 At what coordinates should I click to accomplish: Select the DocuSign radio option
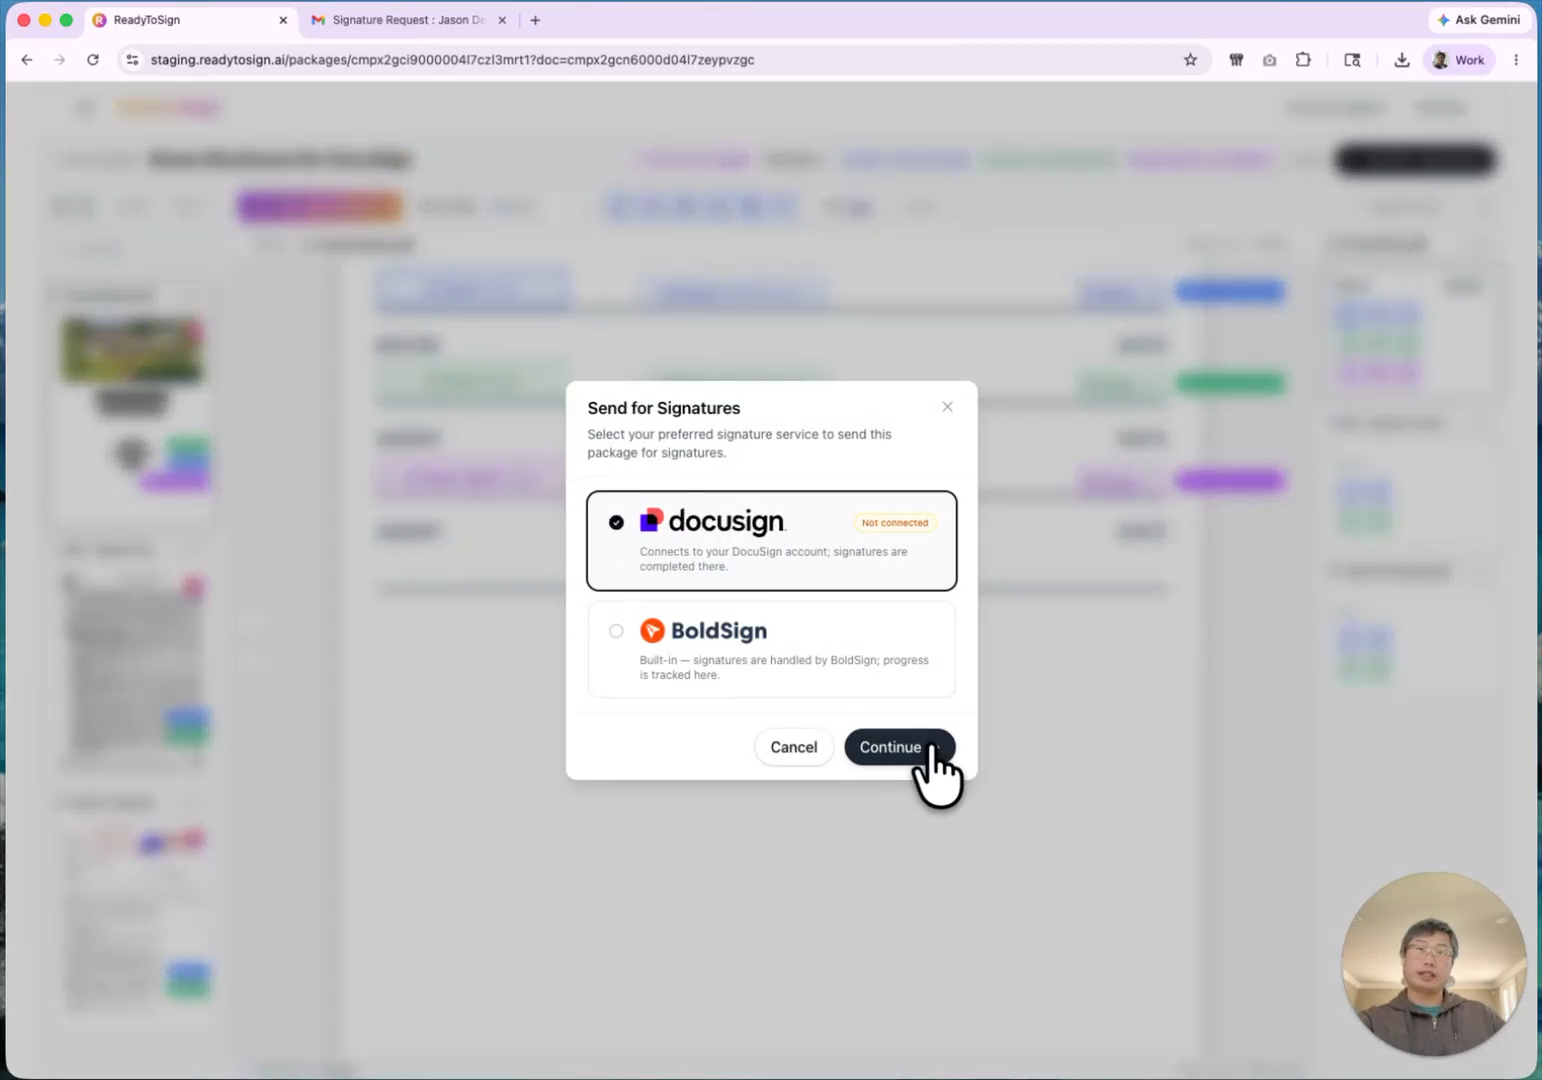[x=616, y=522]
